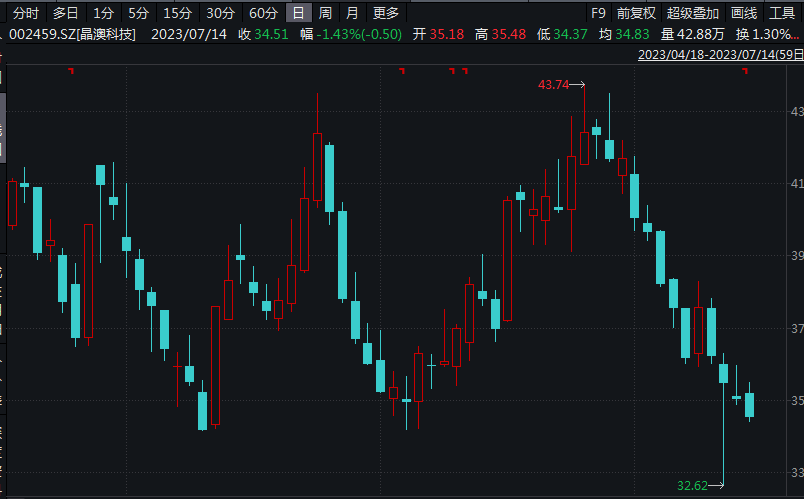
Task: Open the 前复权 price adjustment dropdown
Action: tap(636, 13)
